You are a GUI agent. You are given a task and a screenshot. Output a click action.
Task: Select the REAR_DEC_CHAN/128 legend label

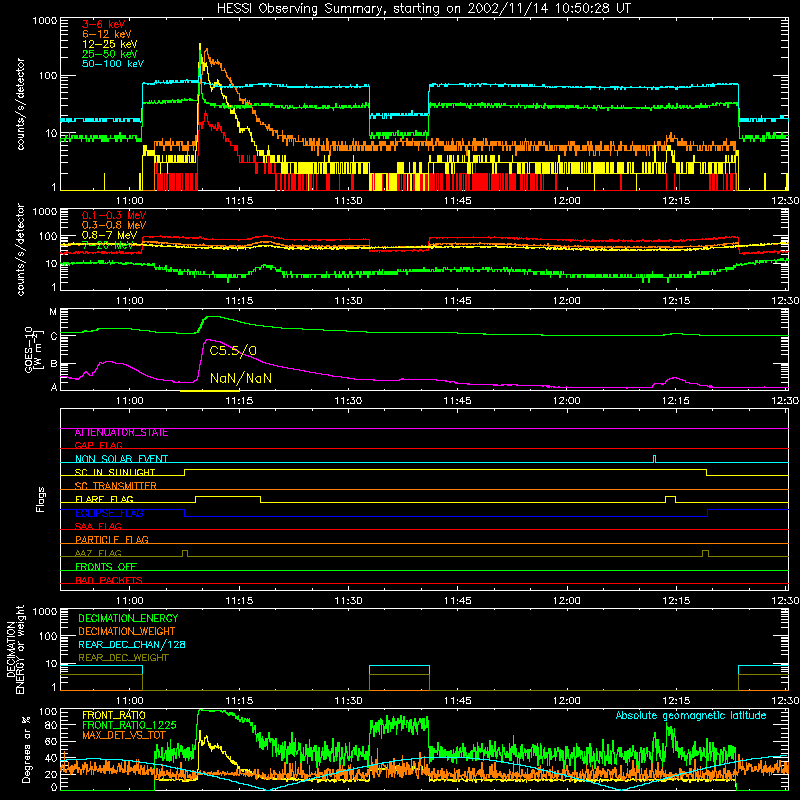132,645
